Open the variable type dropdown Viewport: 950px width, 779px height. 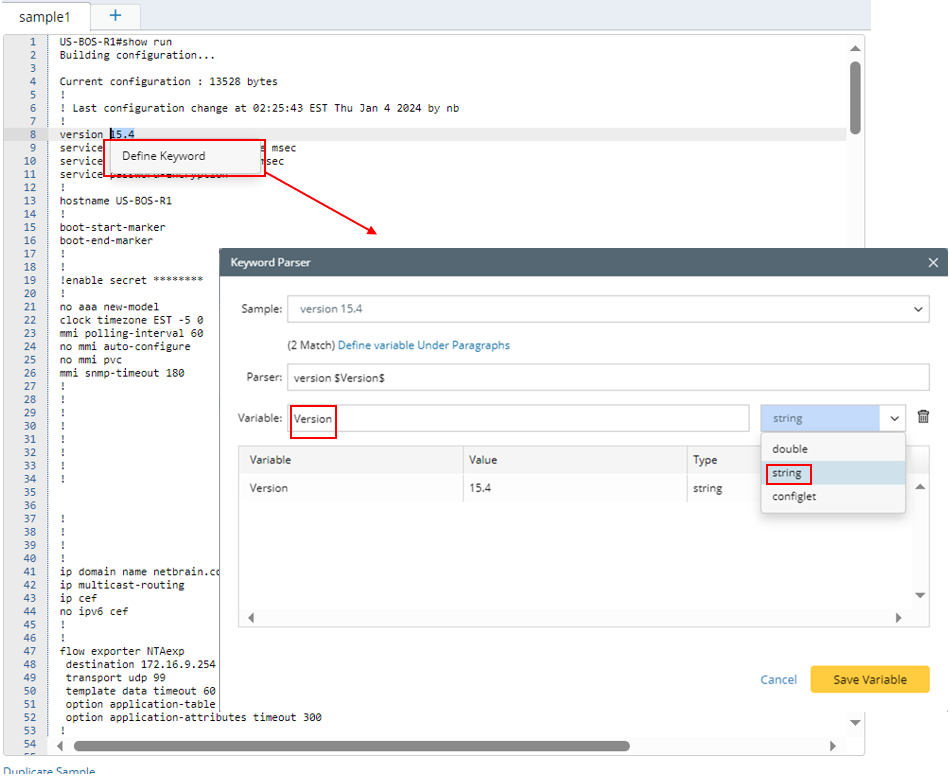coord(894,417)
